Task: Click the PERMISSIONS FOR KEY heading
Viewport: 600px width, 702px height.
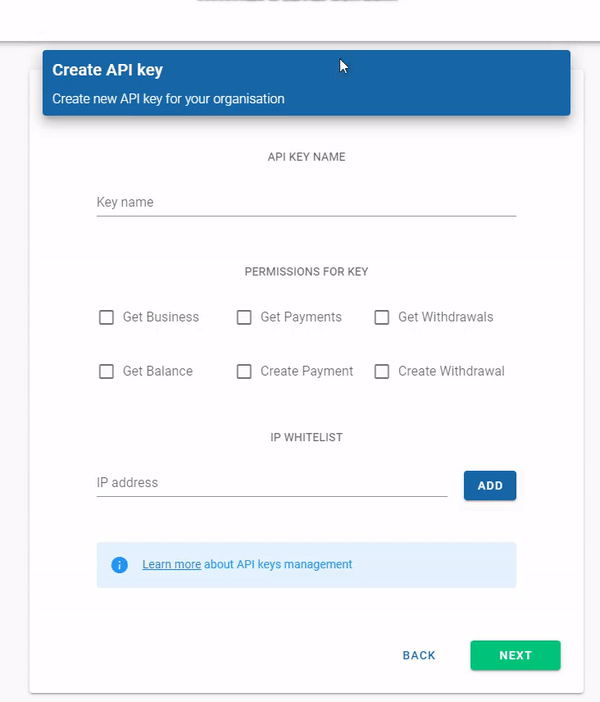Action: point(306,271)
